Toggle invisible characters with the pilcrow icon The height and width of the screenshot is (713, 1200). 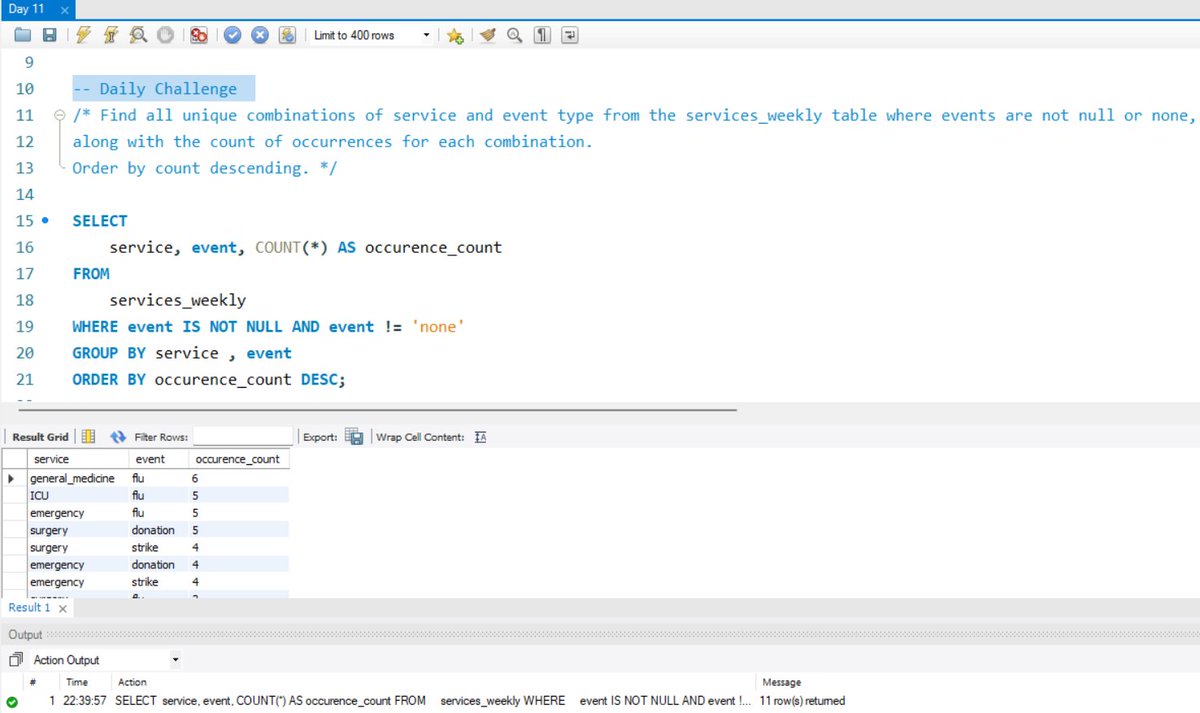point(541,35)
